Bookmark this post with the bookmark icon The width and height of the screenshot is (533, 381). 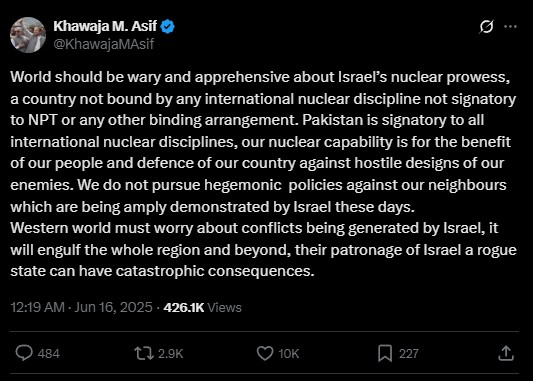point(385,353)
